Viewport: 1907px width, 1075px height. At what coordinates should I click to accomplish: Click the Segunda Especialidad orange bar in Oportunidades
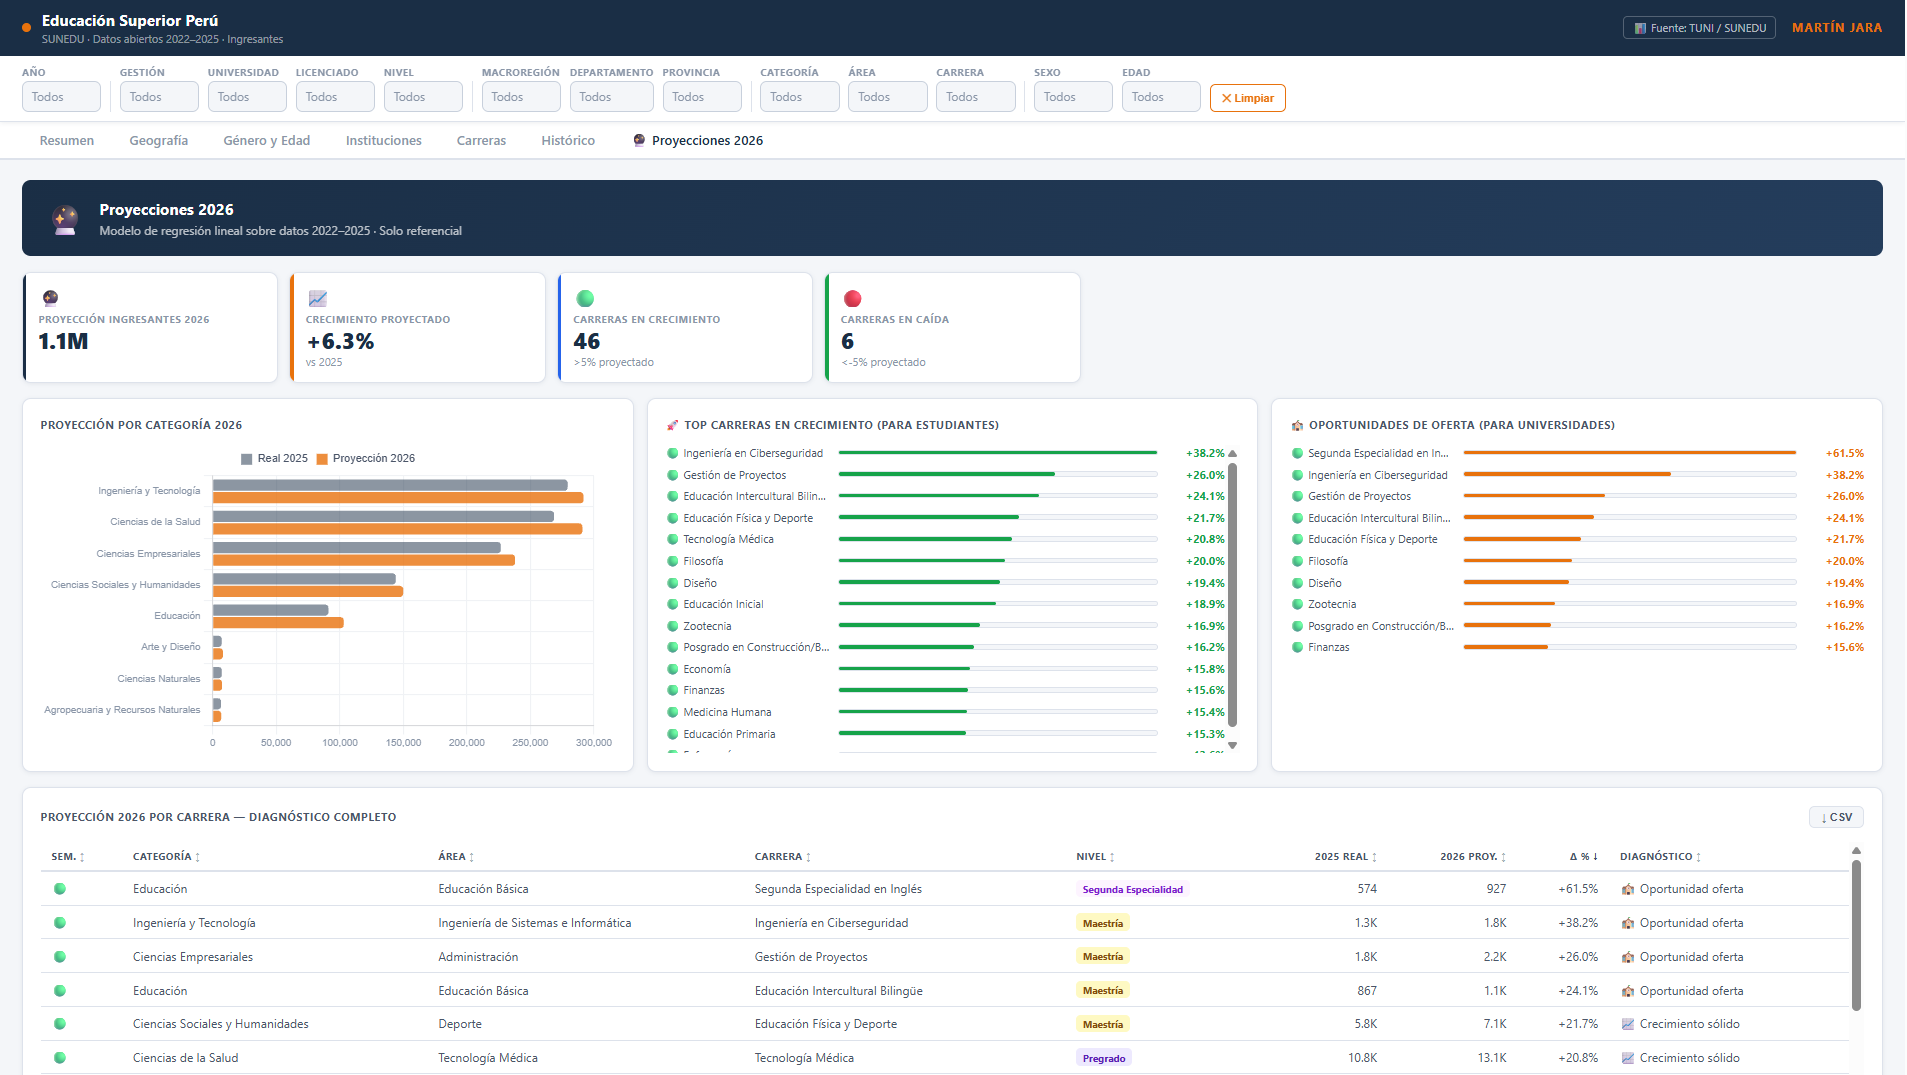coord(1630,453)
